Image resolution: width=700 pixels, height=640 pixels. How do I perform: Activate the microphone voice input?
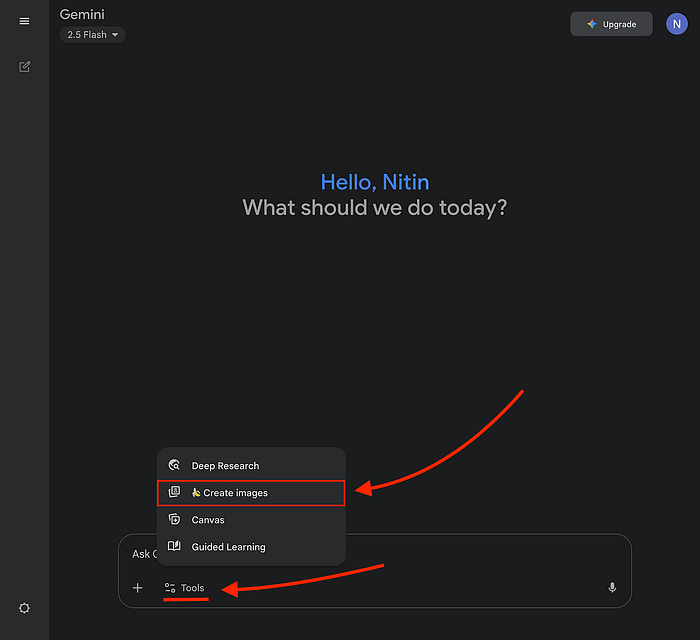612,587
